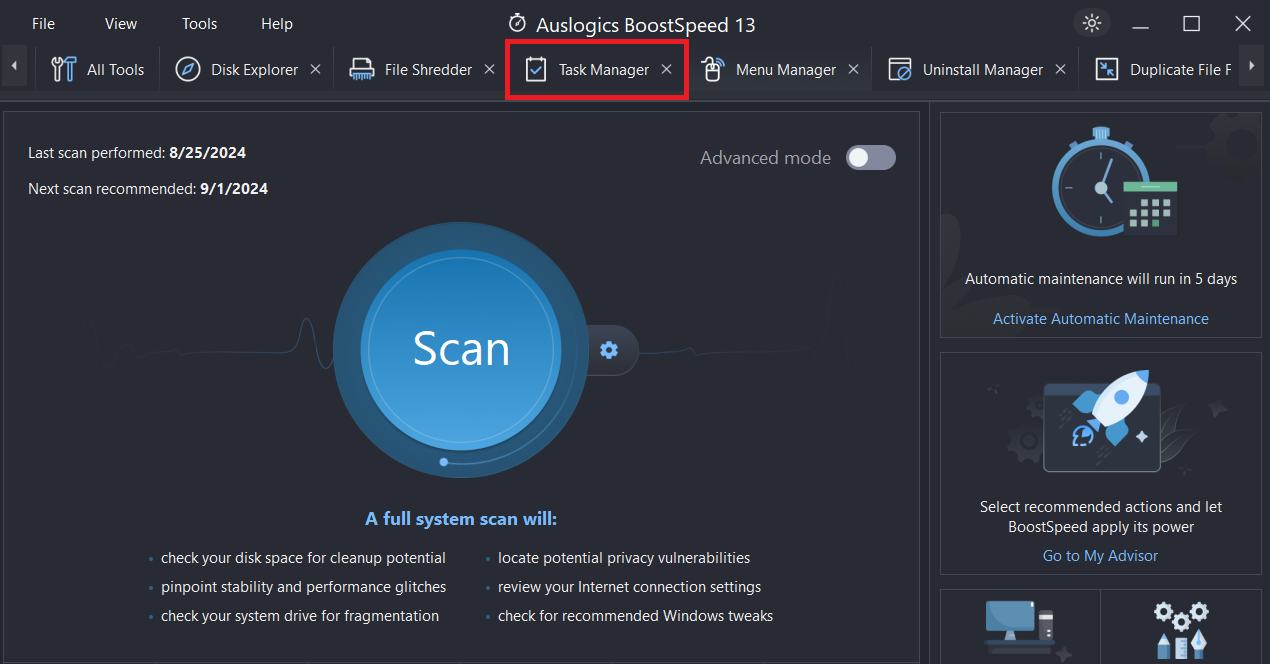
Task: Close the Uninstall Manager tab
Action: coord(1060,69)
